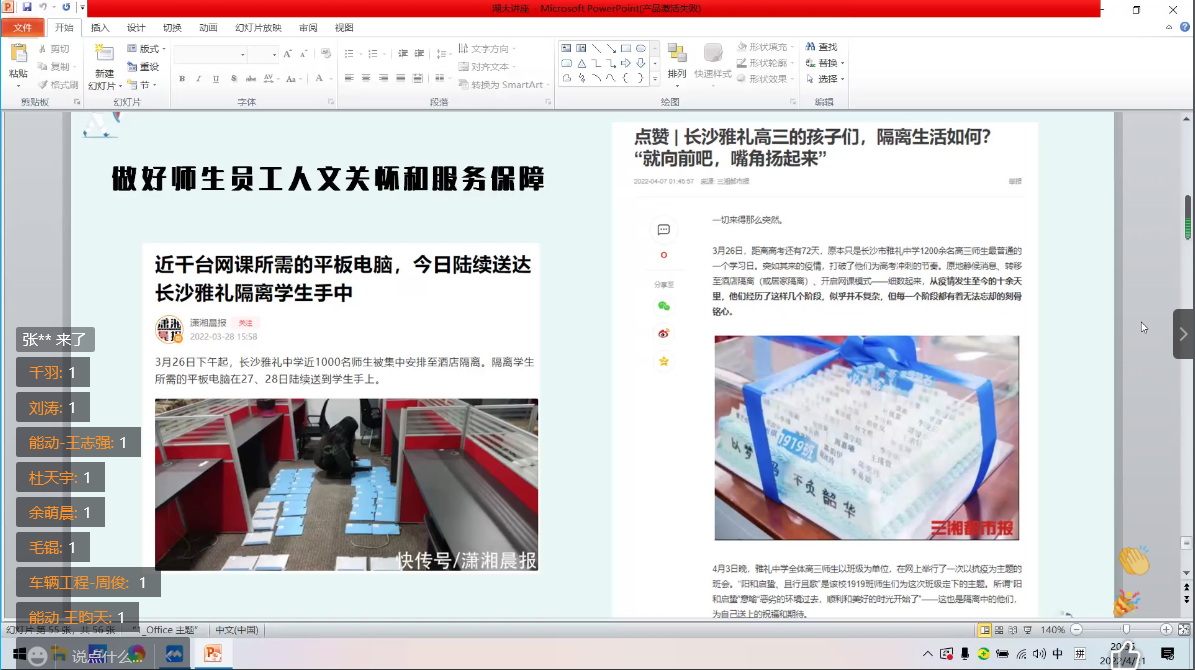This screenshot has height=670, width=1195.
Task: Click the File (文件) button
Action: [x=22, y=28]
